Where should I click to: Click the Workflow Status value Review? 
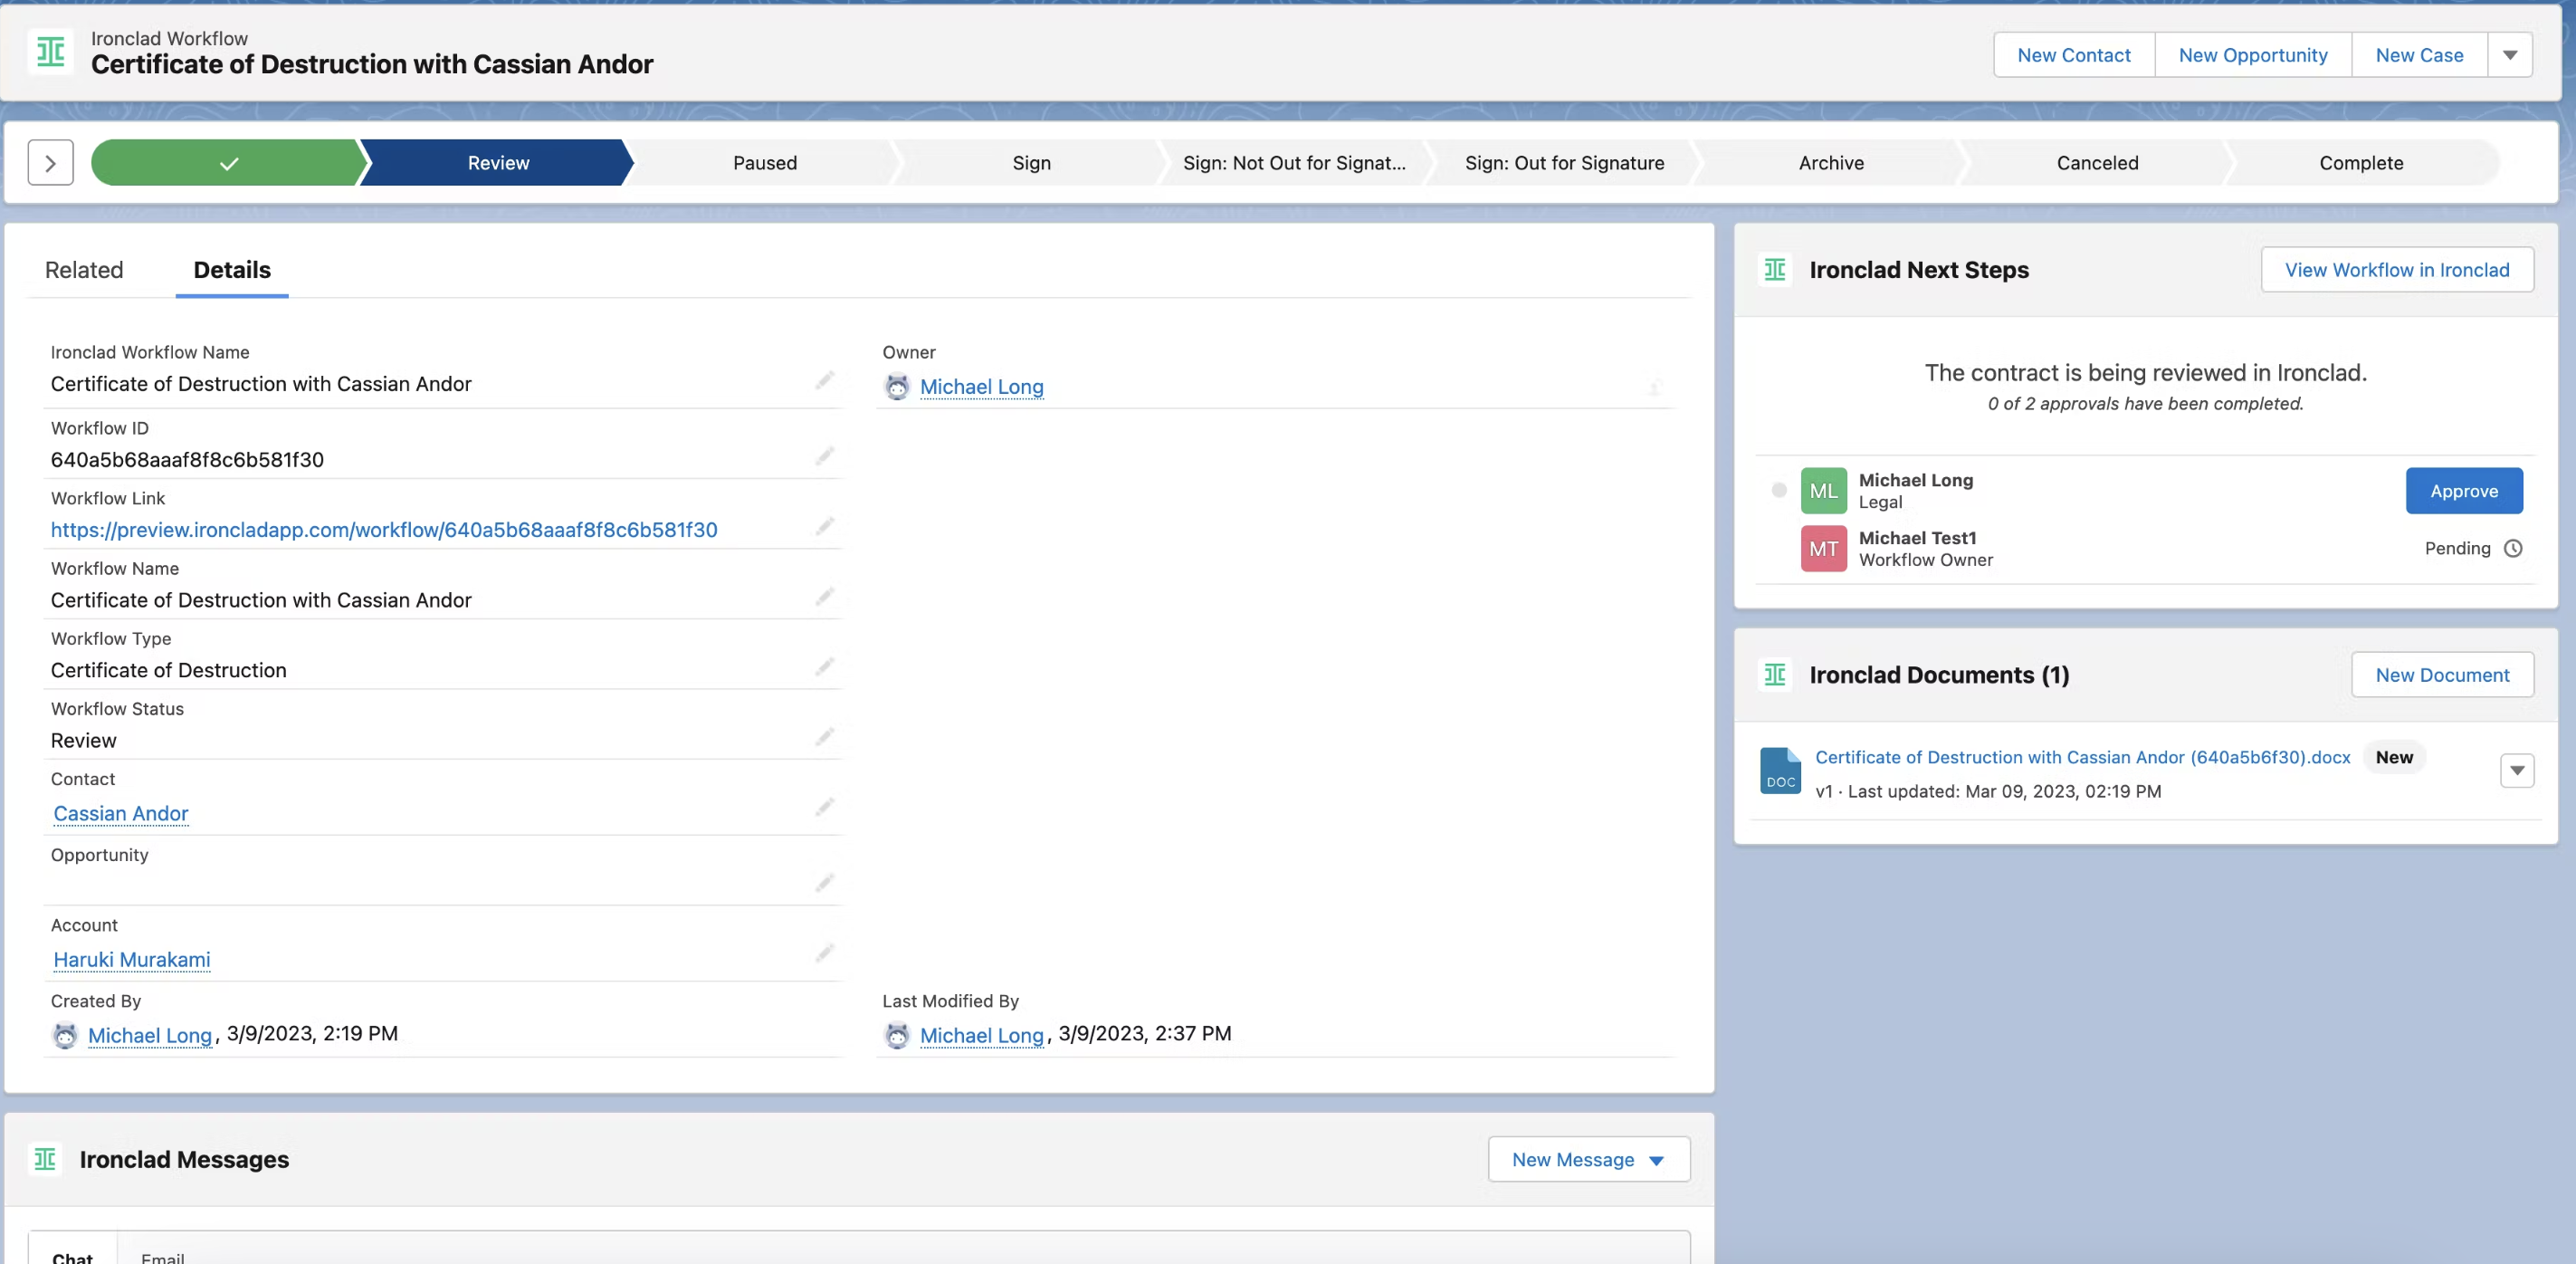[x=83, y=740]
